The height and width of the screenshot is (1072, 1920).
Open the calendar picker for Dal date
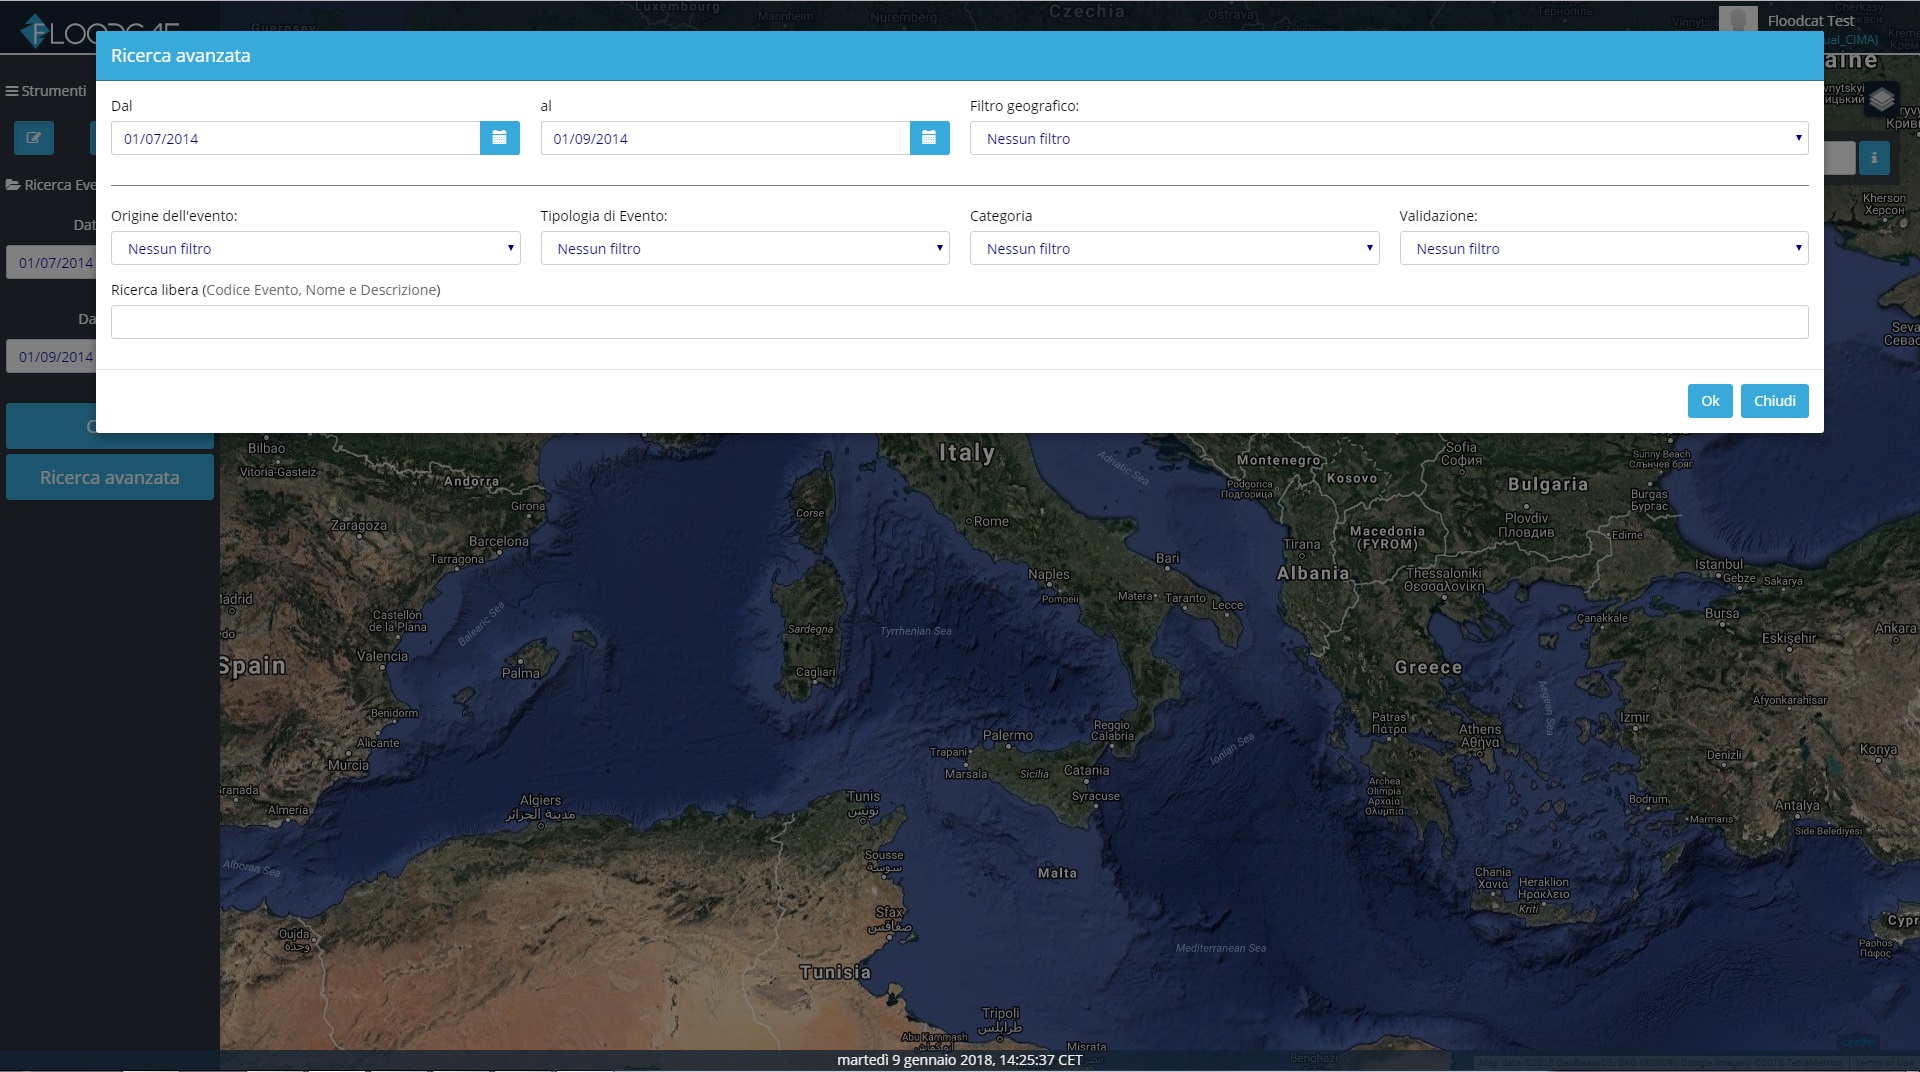499,138
